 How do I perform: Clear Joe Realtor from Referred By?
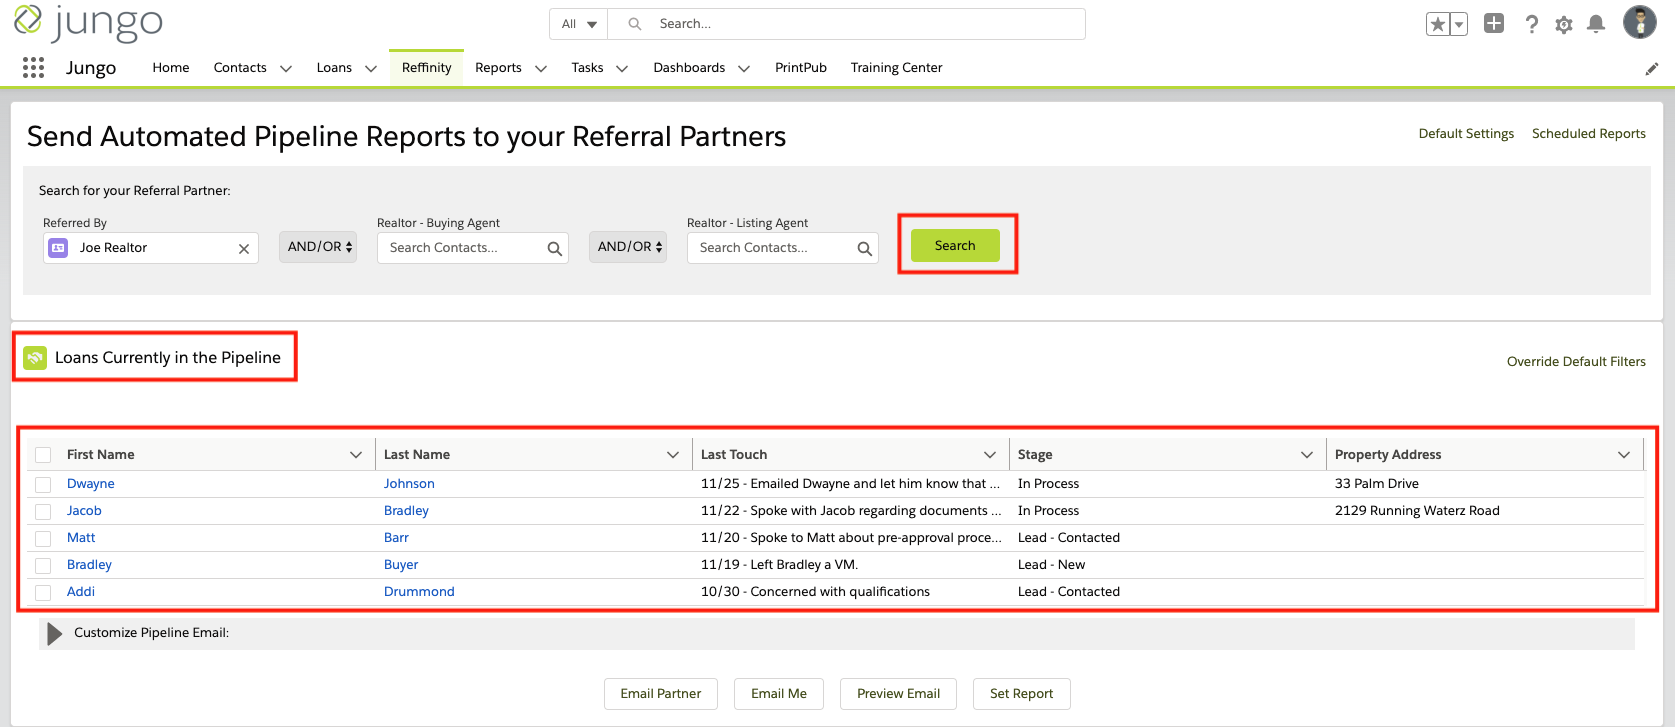(x=244, y=249)
